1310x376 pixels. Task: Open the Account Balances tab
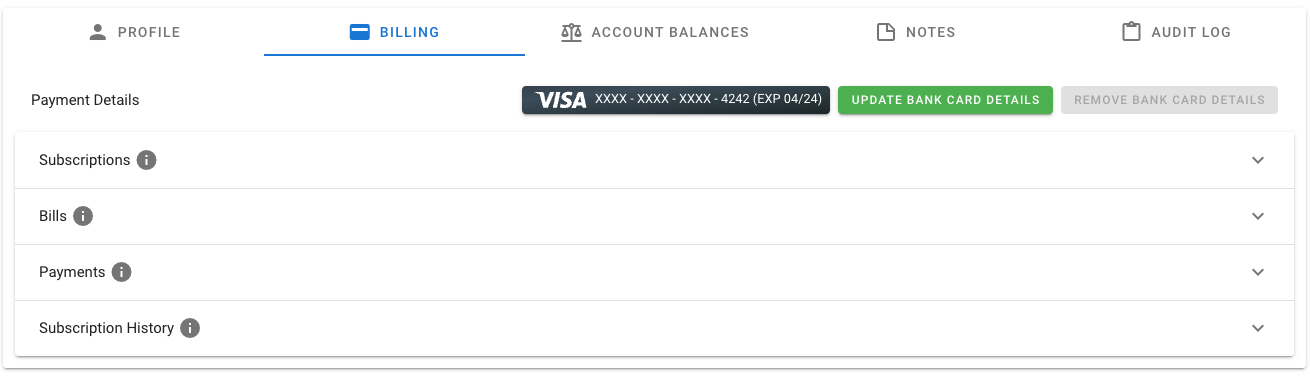pos(655,32)
